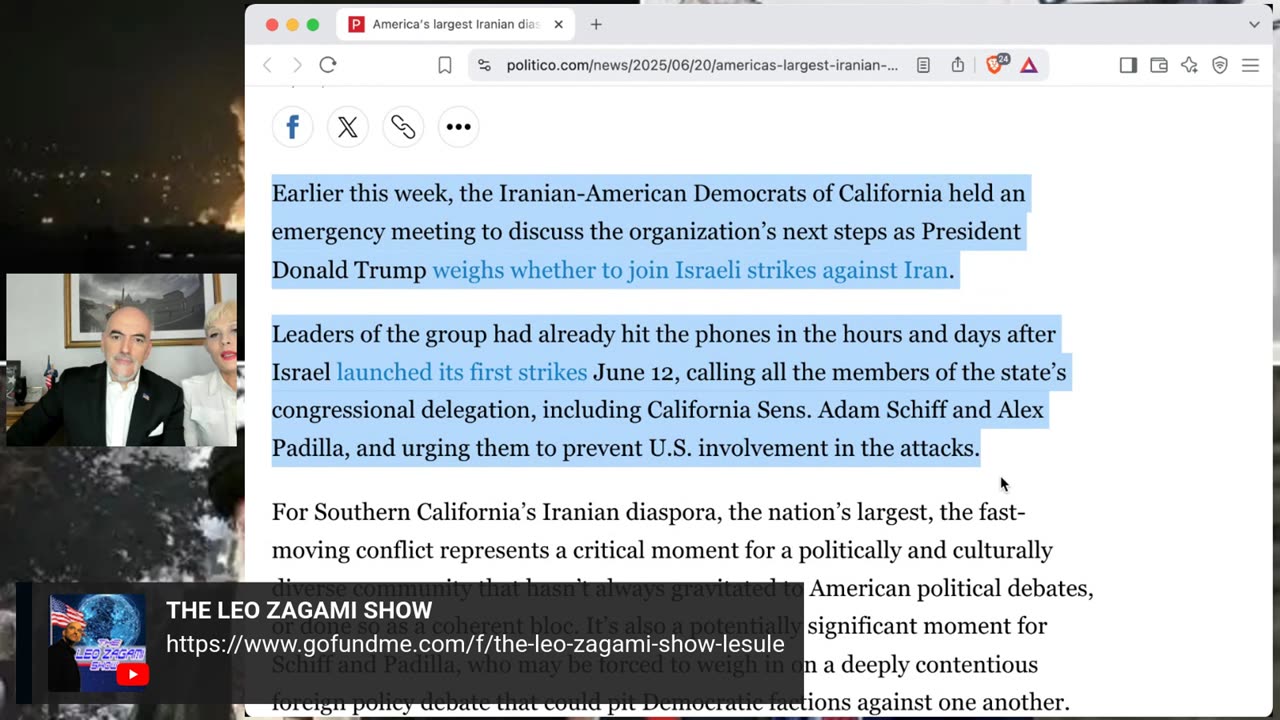Open reader mode icon
The image size is (1280, 720).
[x=923, y=65]
